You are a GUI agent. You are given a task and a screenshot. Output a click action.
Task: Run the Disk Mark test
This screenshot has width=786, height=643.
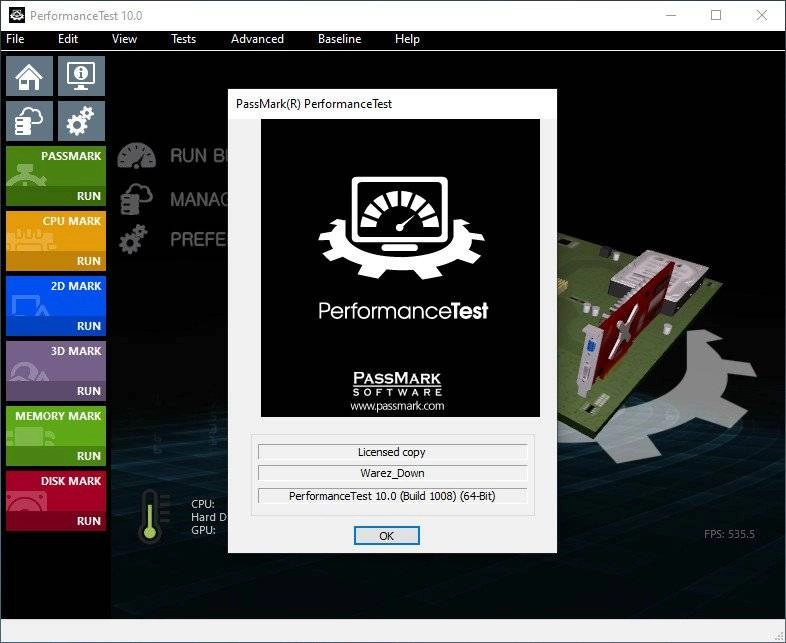click(x=89, y=521)
